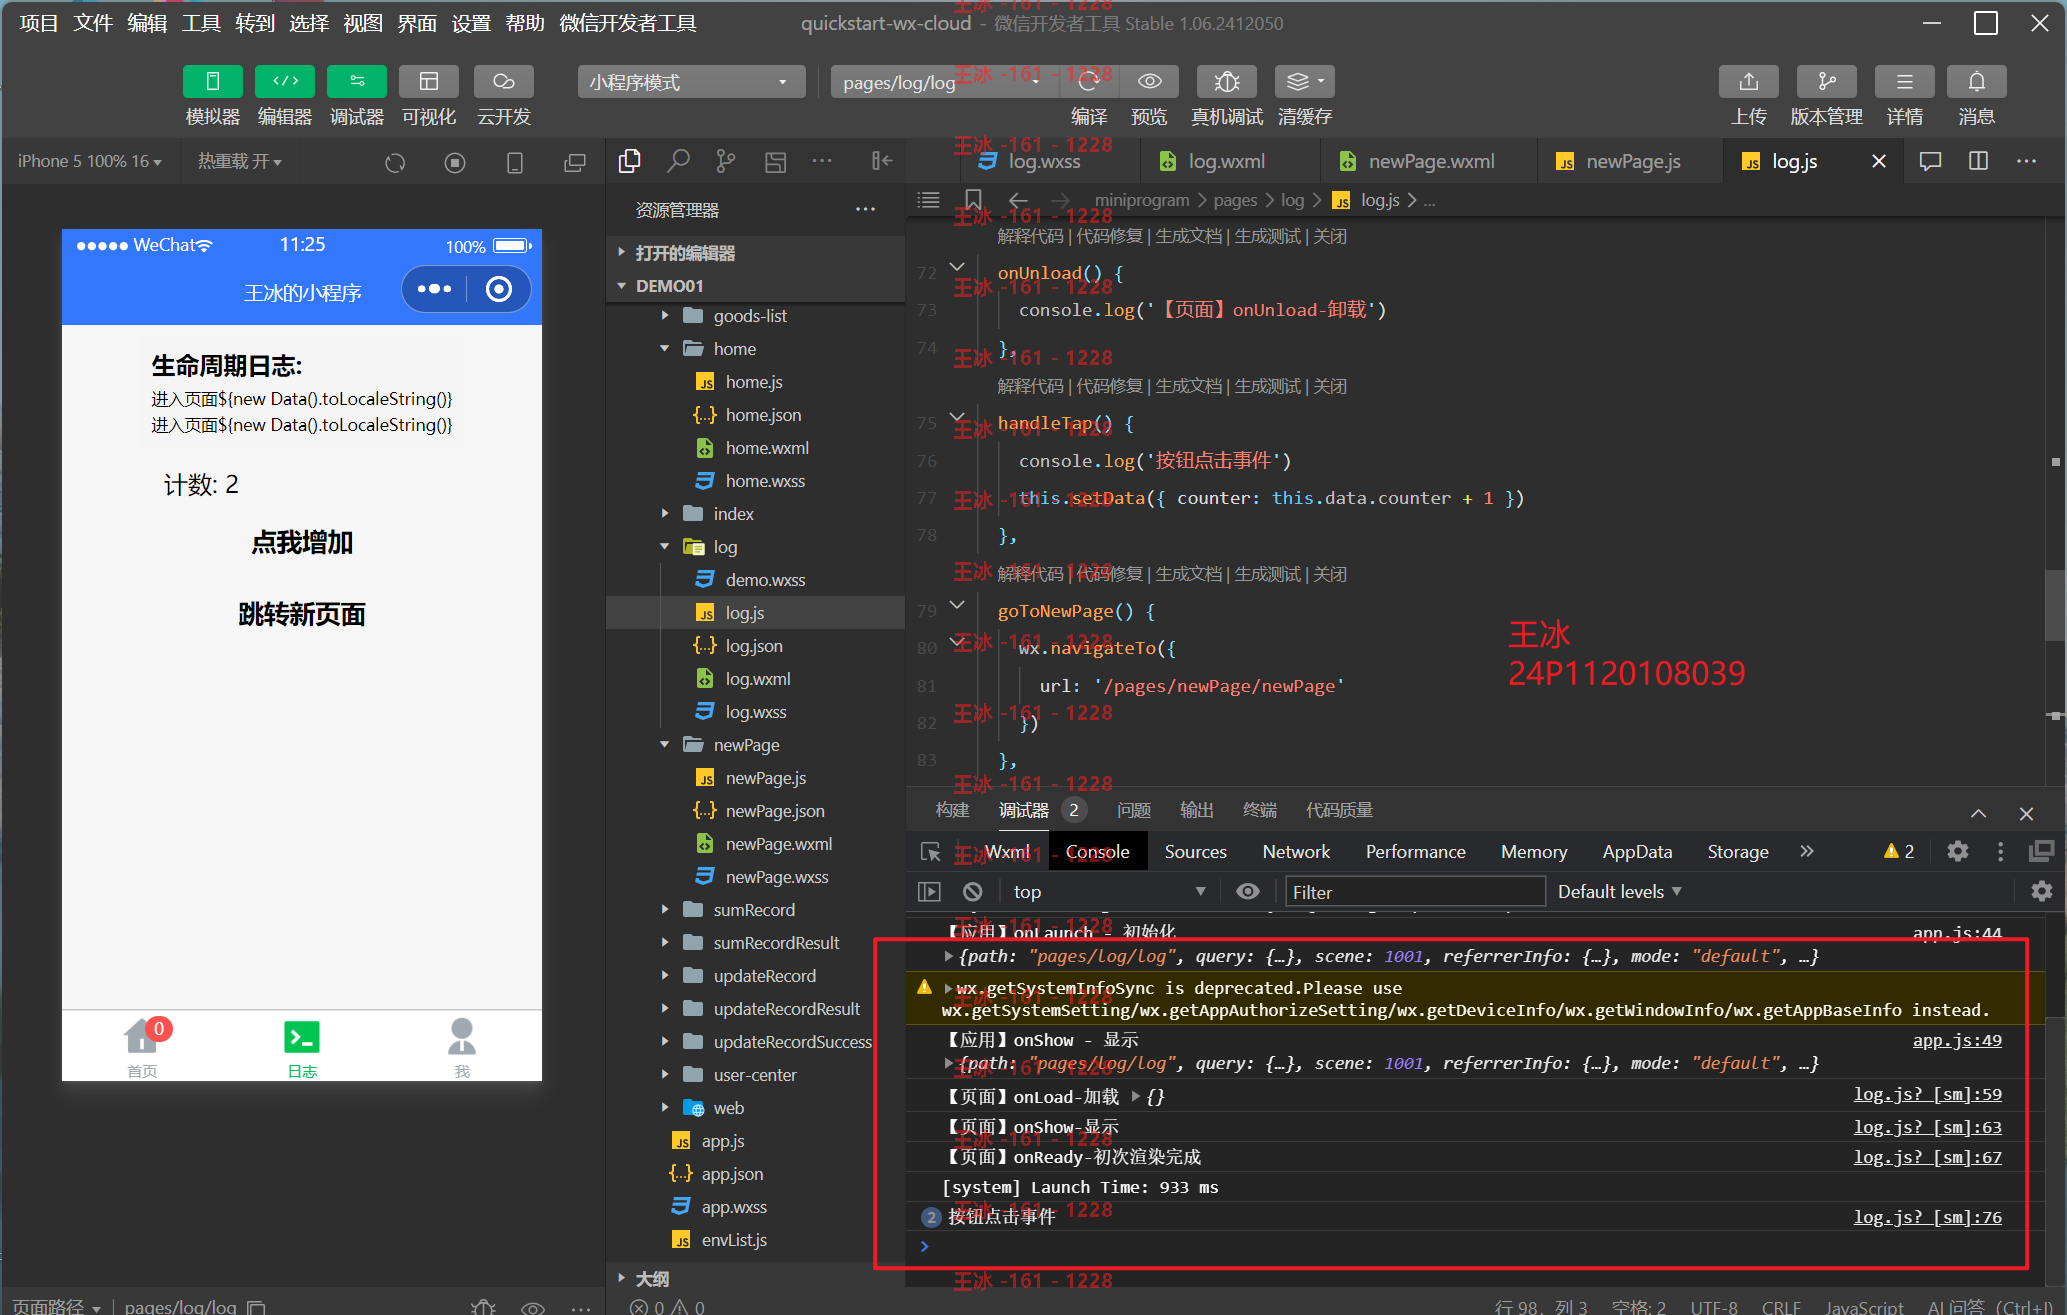
Task: Open the project details panel
Action: 1904,81
